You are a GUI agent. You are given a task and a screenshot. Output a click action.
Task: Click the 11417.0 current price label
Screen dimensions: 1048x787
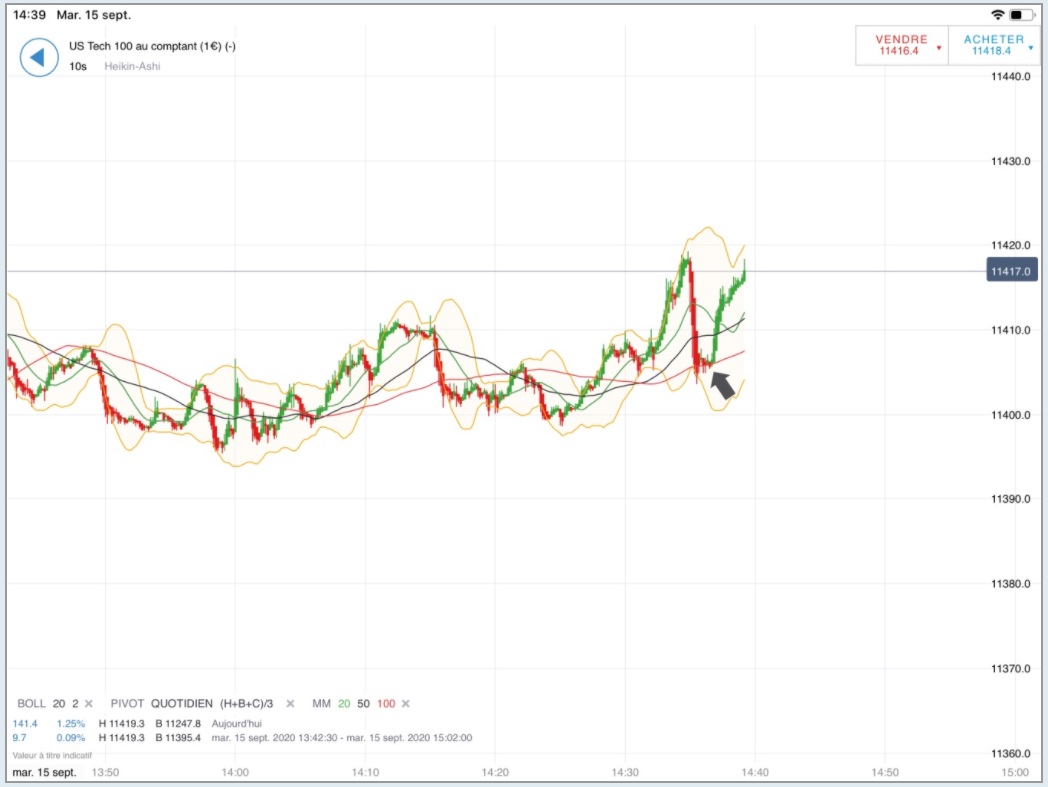tap(1012, 271)
